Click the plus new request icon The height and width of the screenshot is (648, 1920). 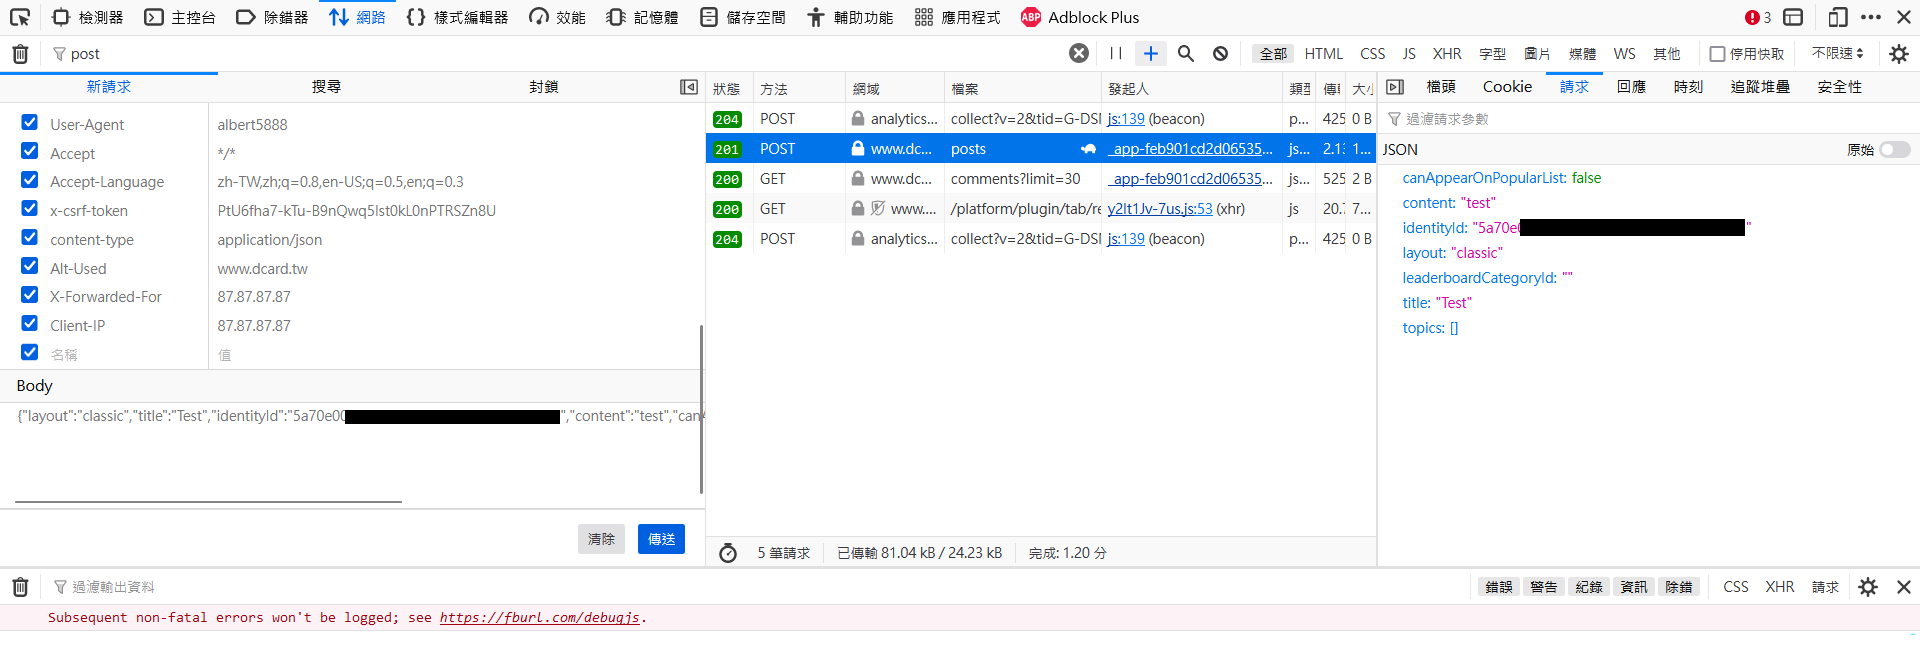pyautogui.click(x=1151, y=53)
